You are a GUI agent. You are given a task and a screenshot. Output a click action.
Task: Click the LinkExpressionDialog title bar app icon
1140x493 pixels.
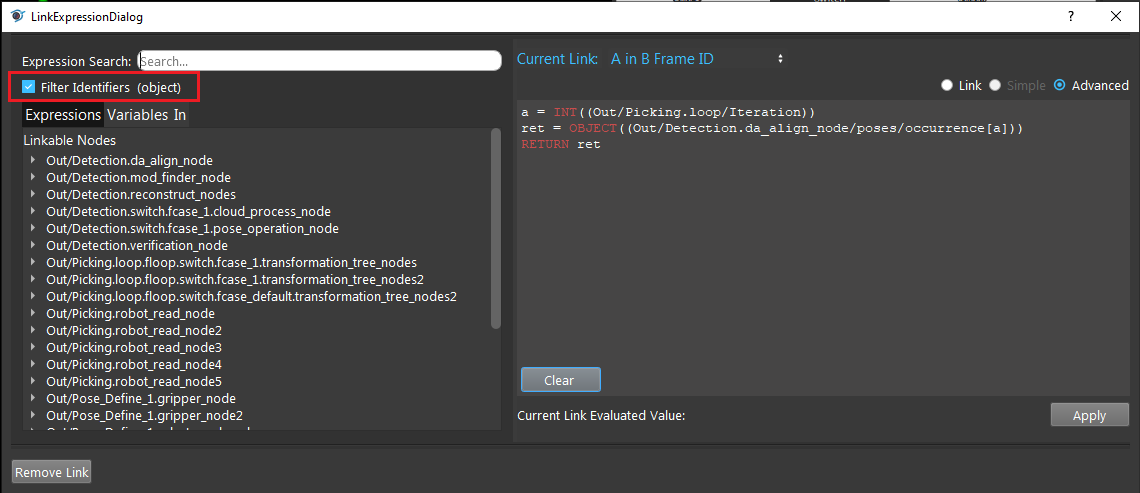[x=17, y=17]
